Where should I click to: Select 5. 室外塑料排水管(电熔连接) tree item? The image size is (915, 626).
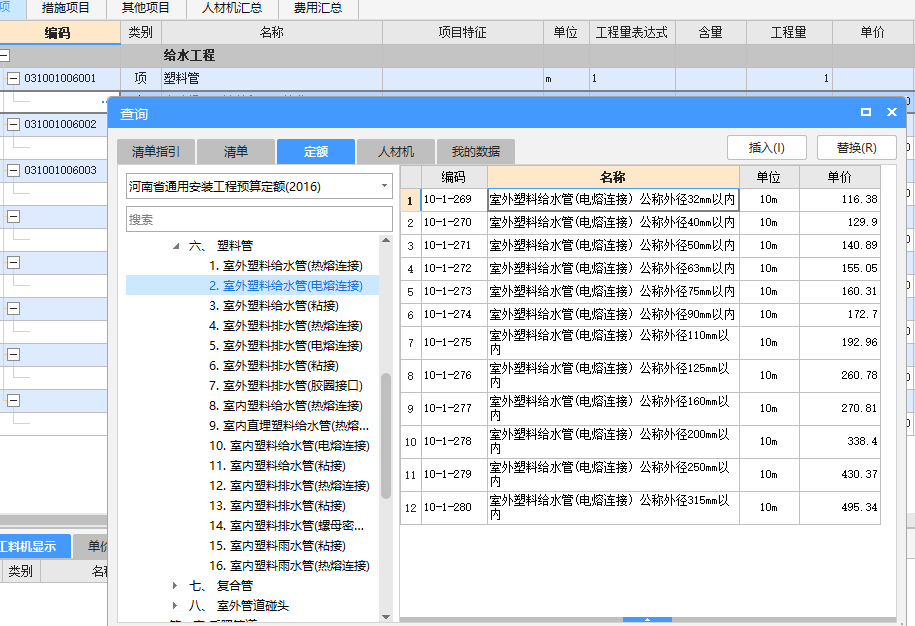click(x=286, y=346)
